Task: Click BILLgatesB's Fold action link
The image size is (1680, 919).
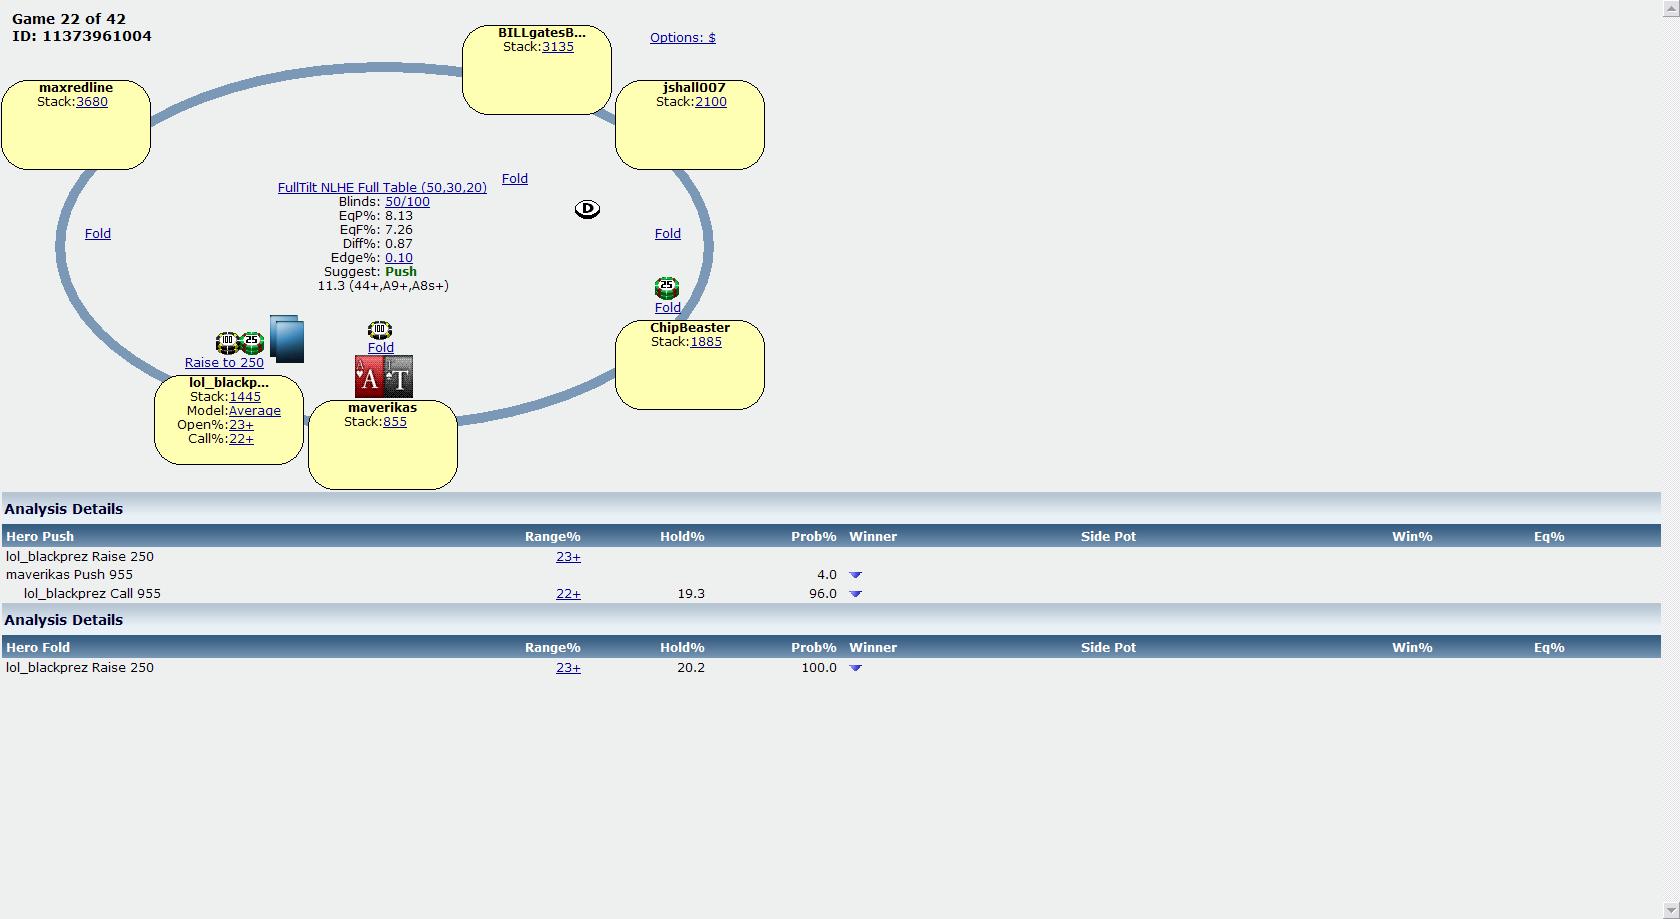Action: [x=514, y=179]
